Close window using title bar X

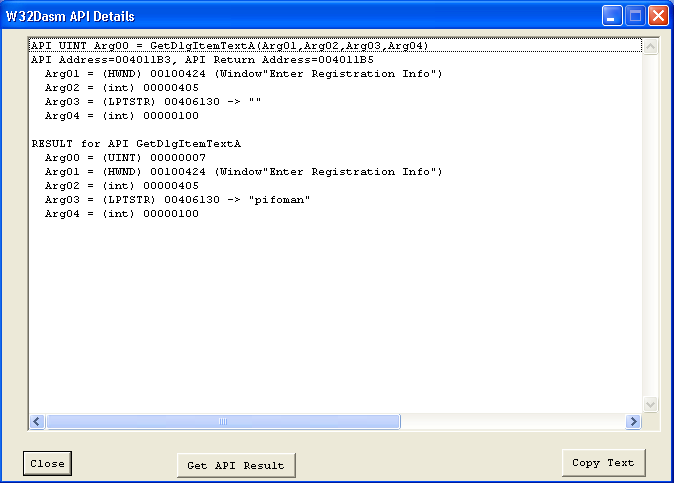click(659, 16)
